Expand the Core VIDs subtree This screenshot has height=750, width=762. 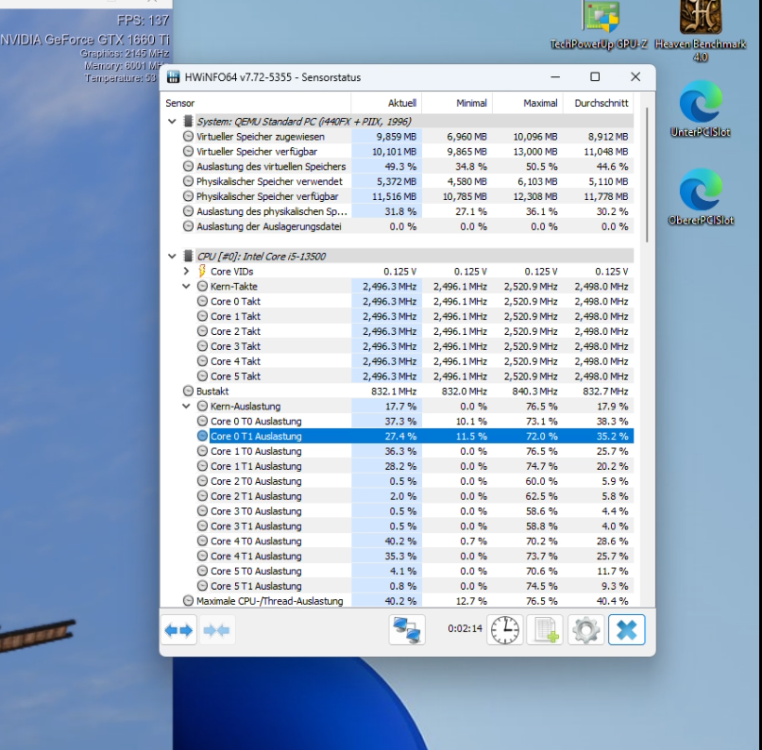click(x=186, y=271)
